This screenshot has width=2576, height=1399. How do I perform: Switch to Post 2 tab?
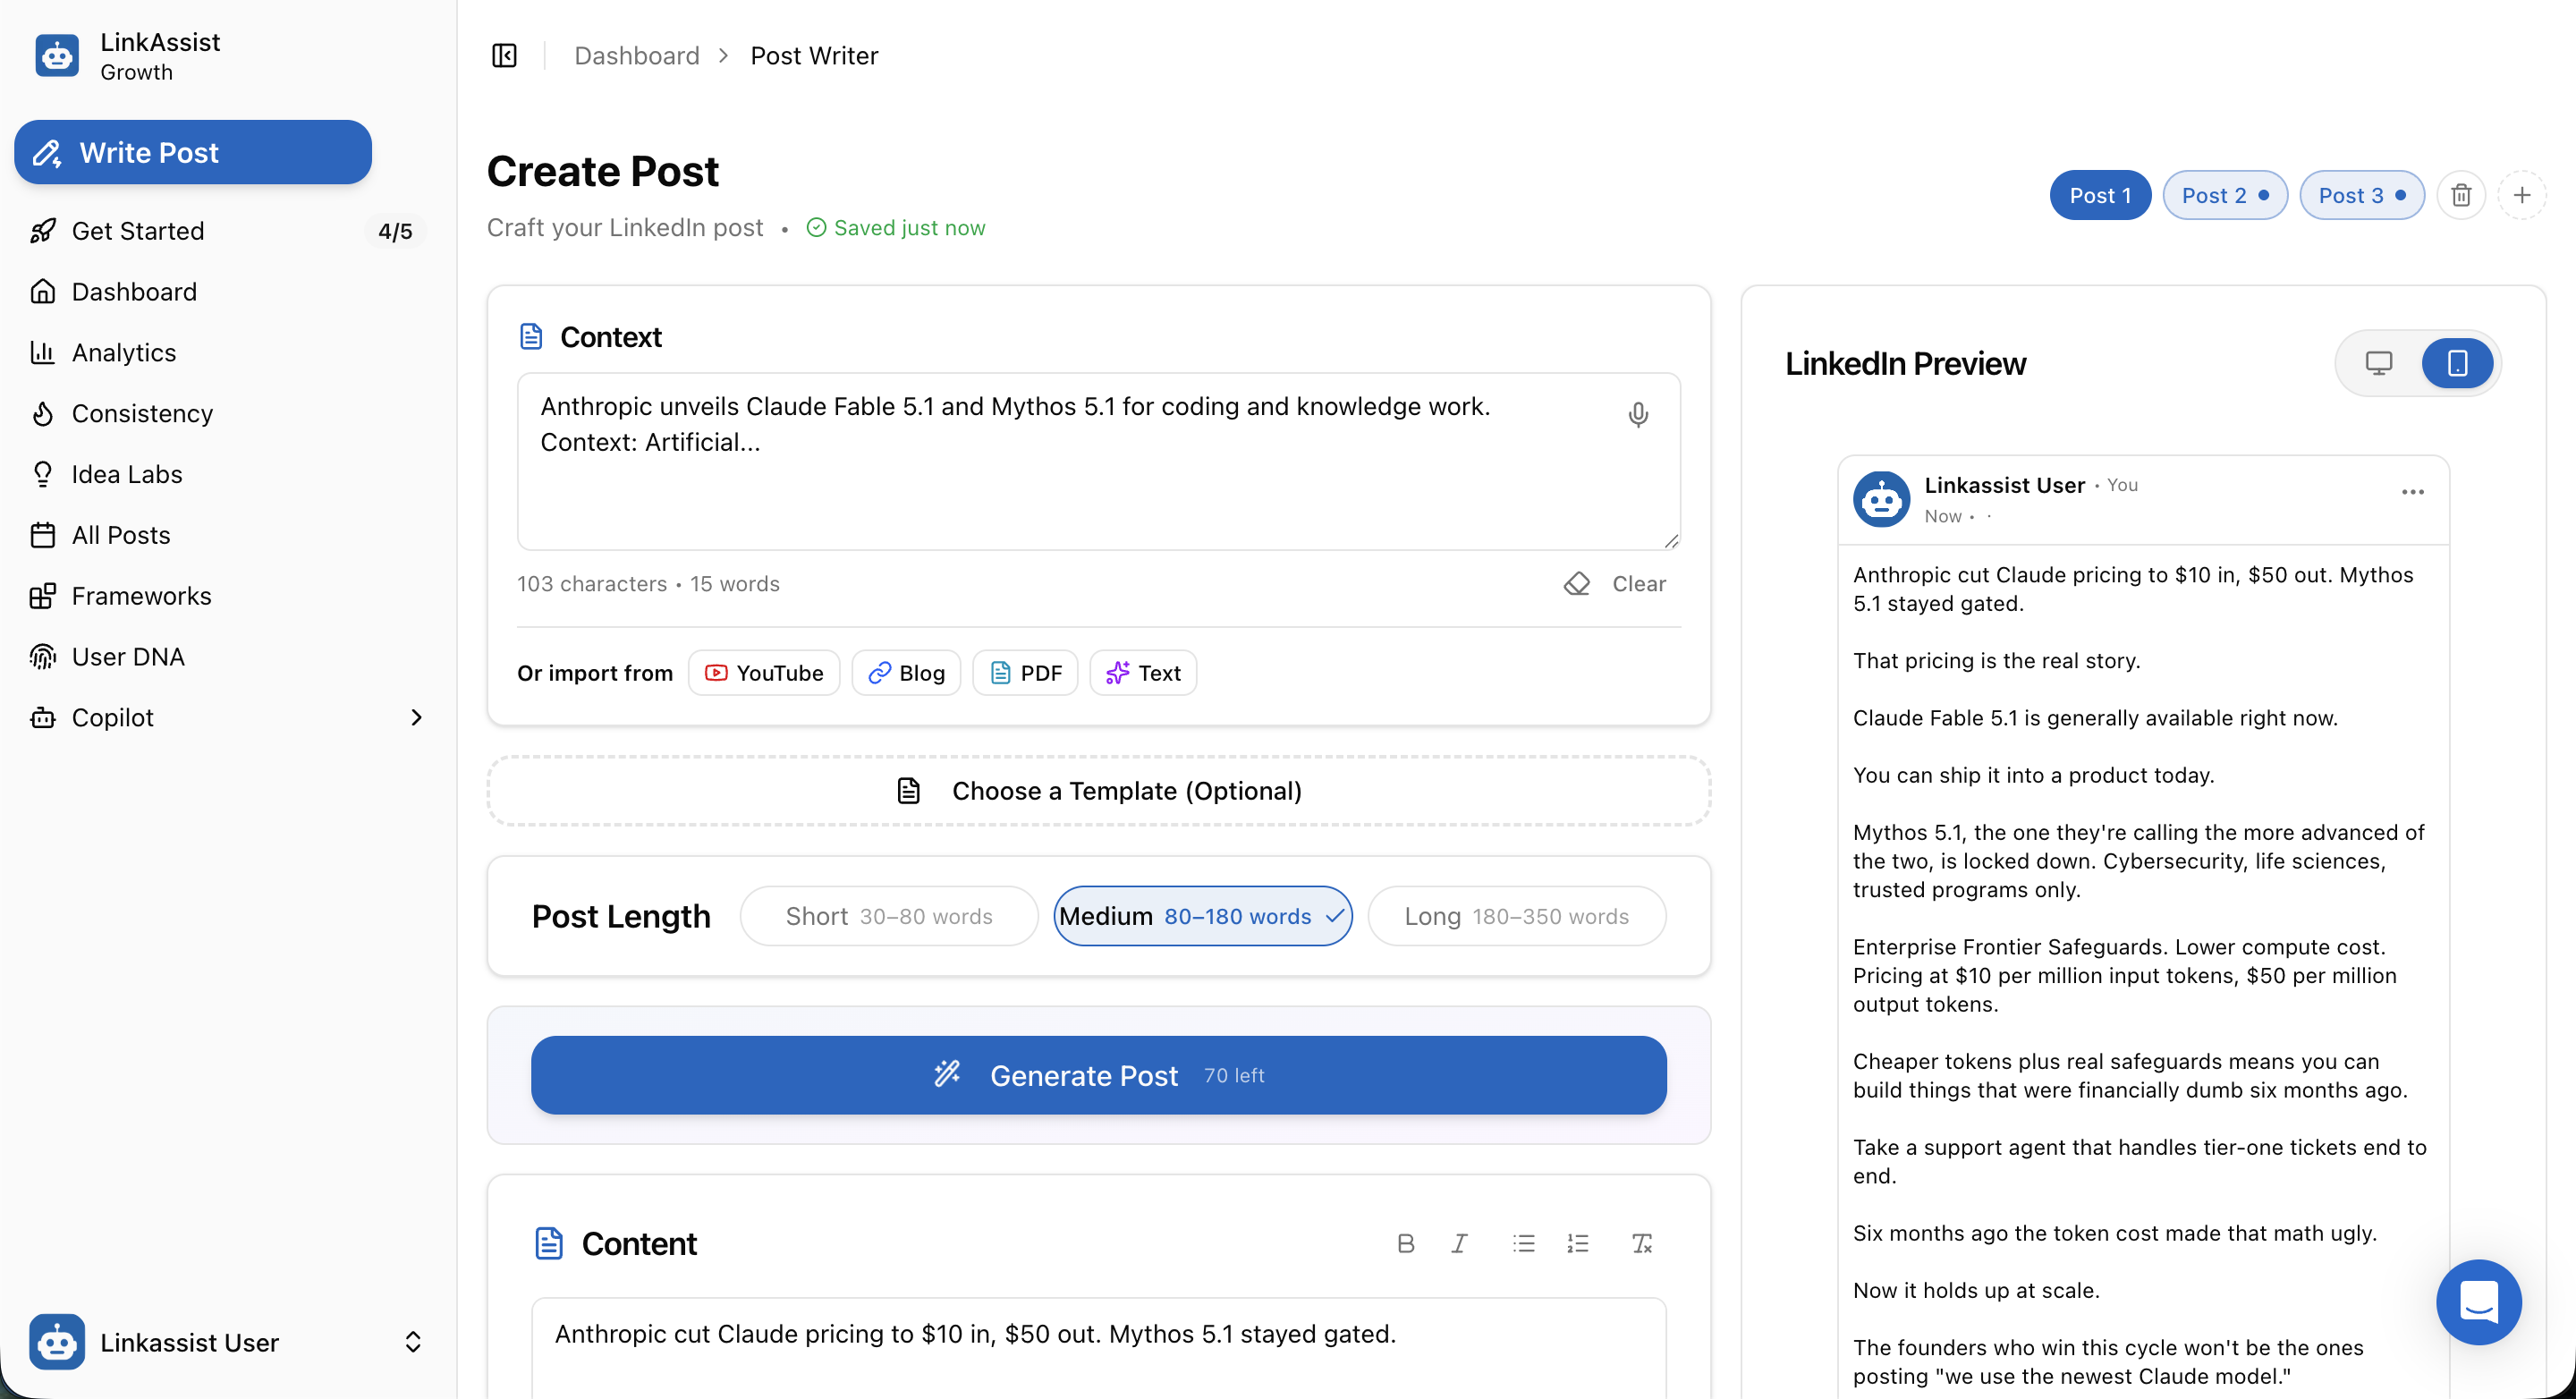(2225, 195)
